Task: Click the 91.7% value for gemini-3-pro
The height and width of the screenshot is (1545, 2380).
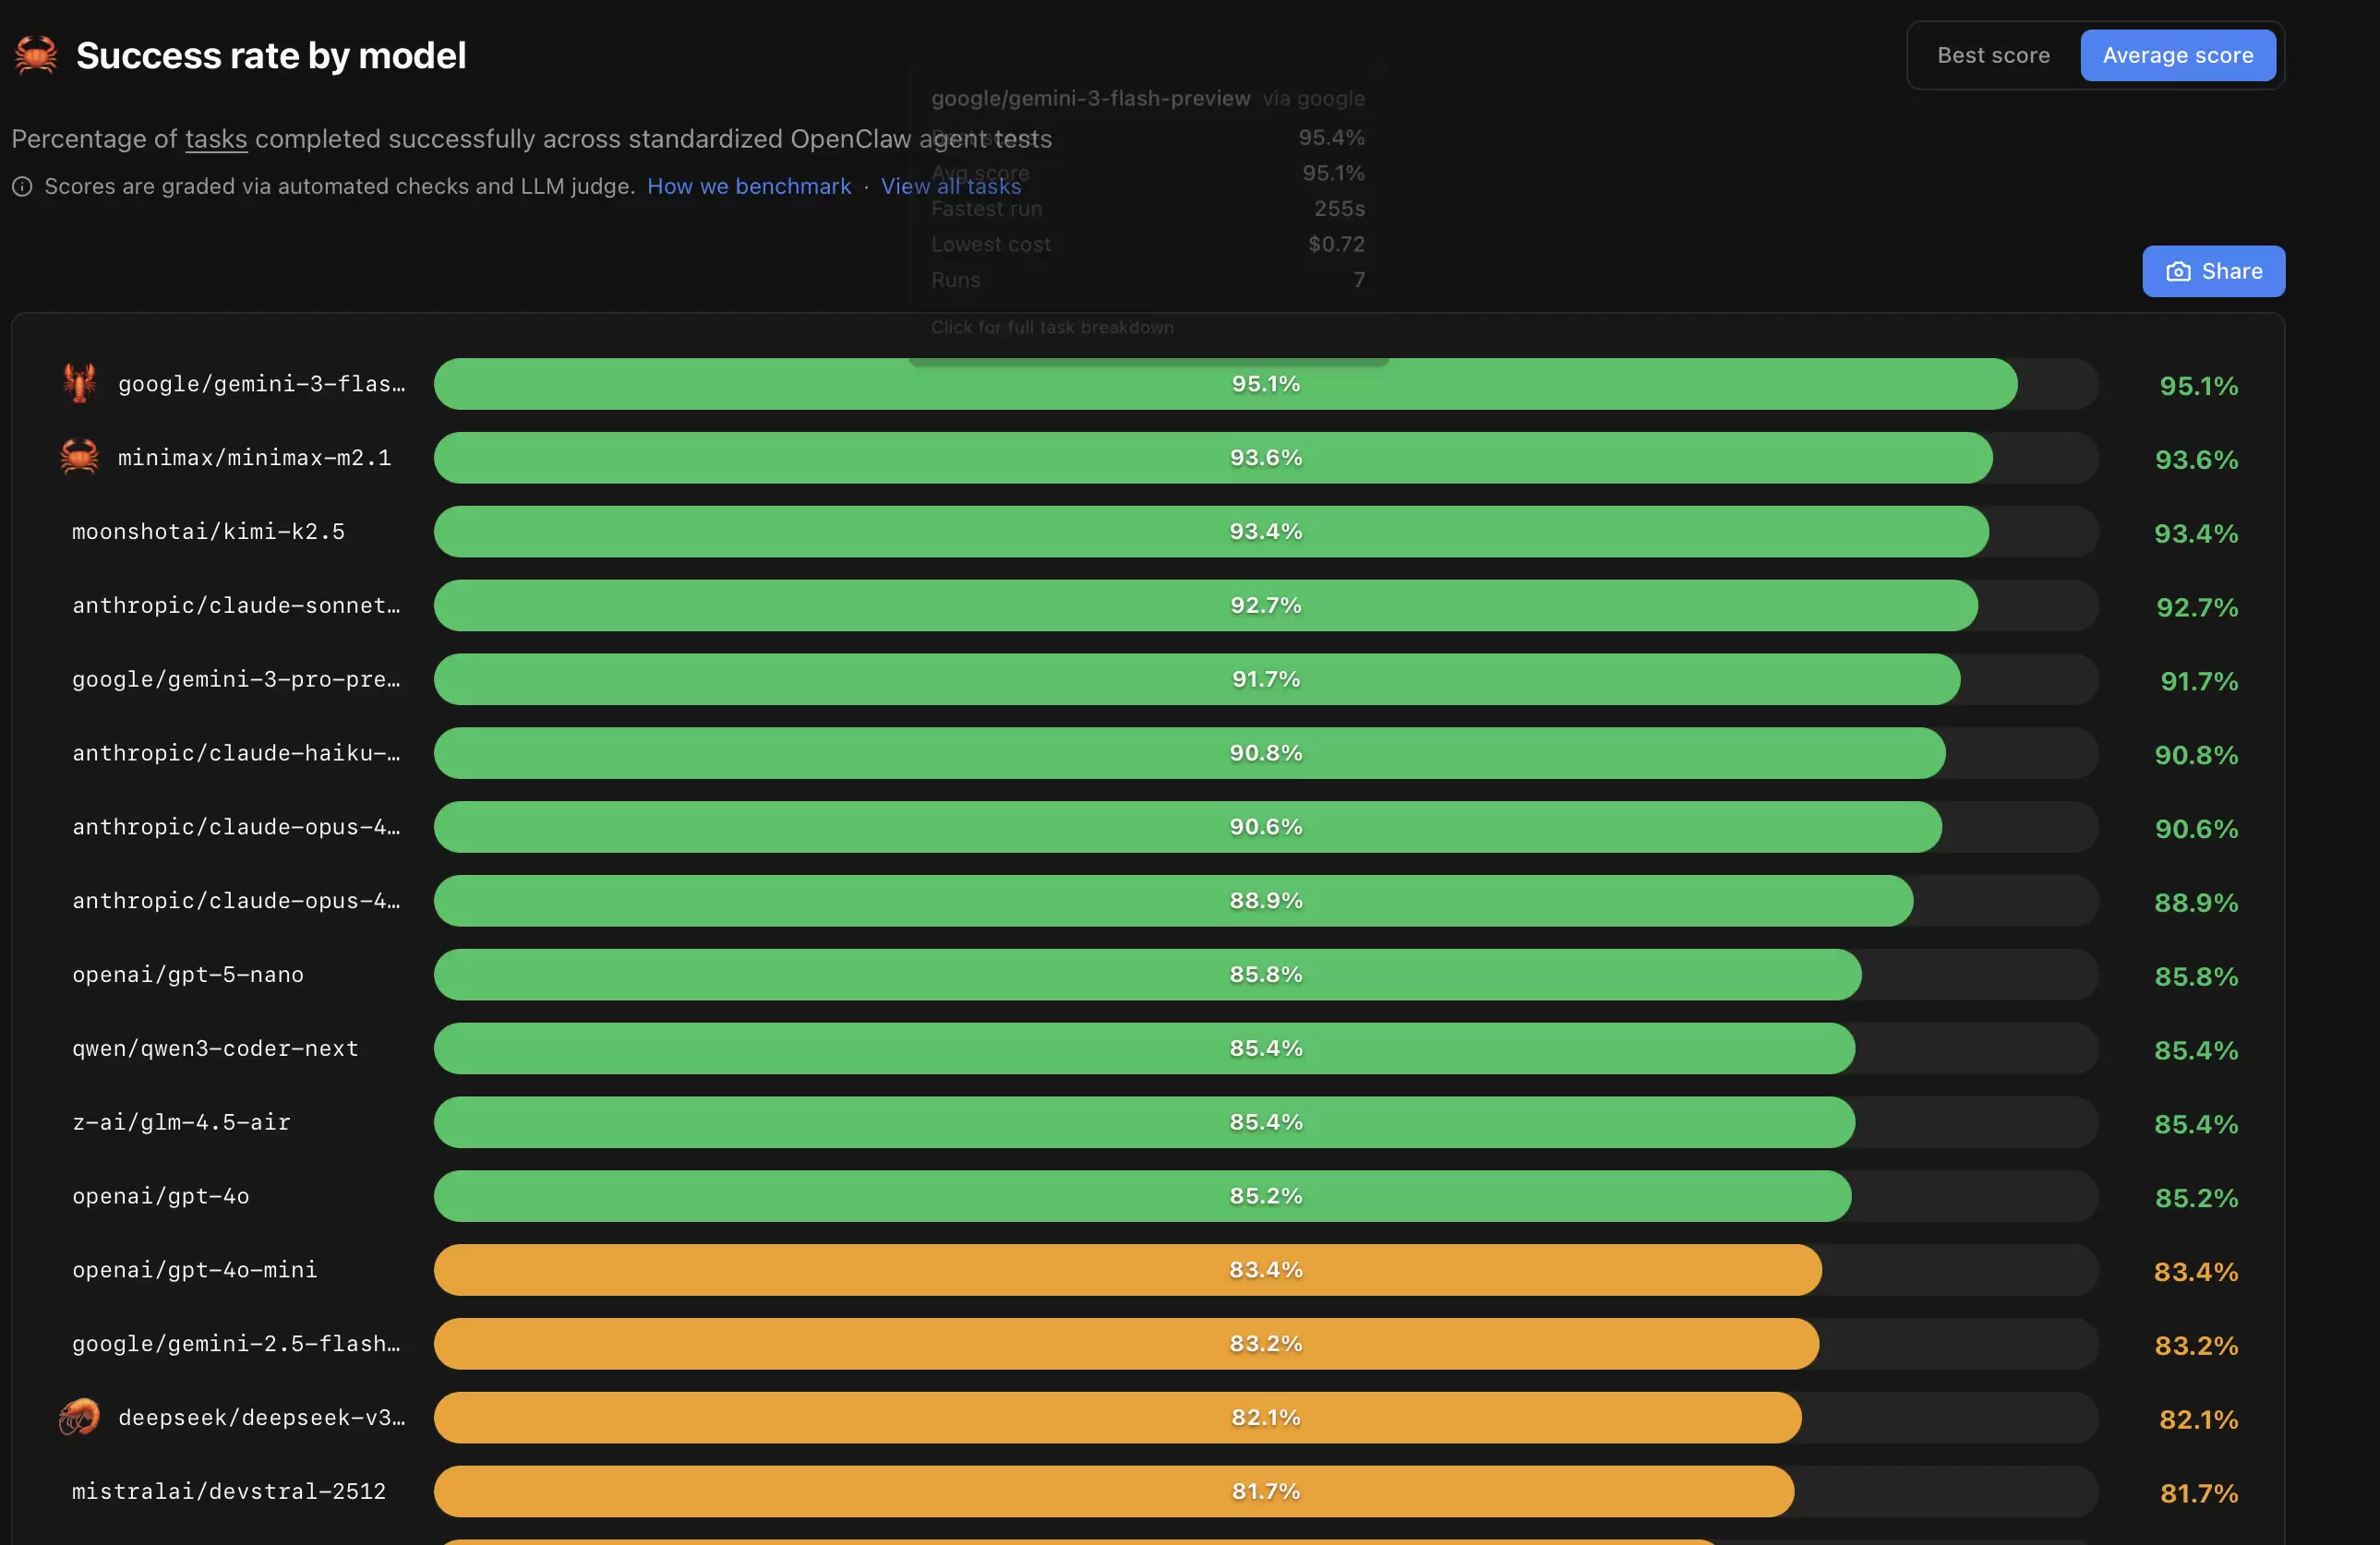Action: click(x=2198, y=682)
